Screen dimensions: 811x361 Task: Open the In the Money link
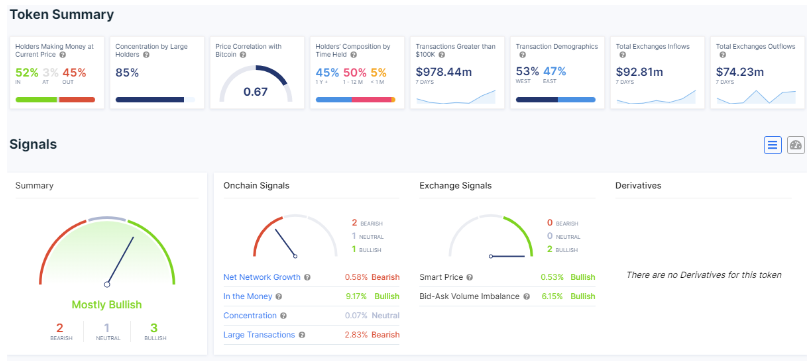pyautogui.click(x=248, y=296)
